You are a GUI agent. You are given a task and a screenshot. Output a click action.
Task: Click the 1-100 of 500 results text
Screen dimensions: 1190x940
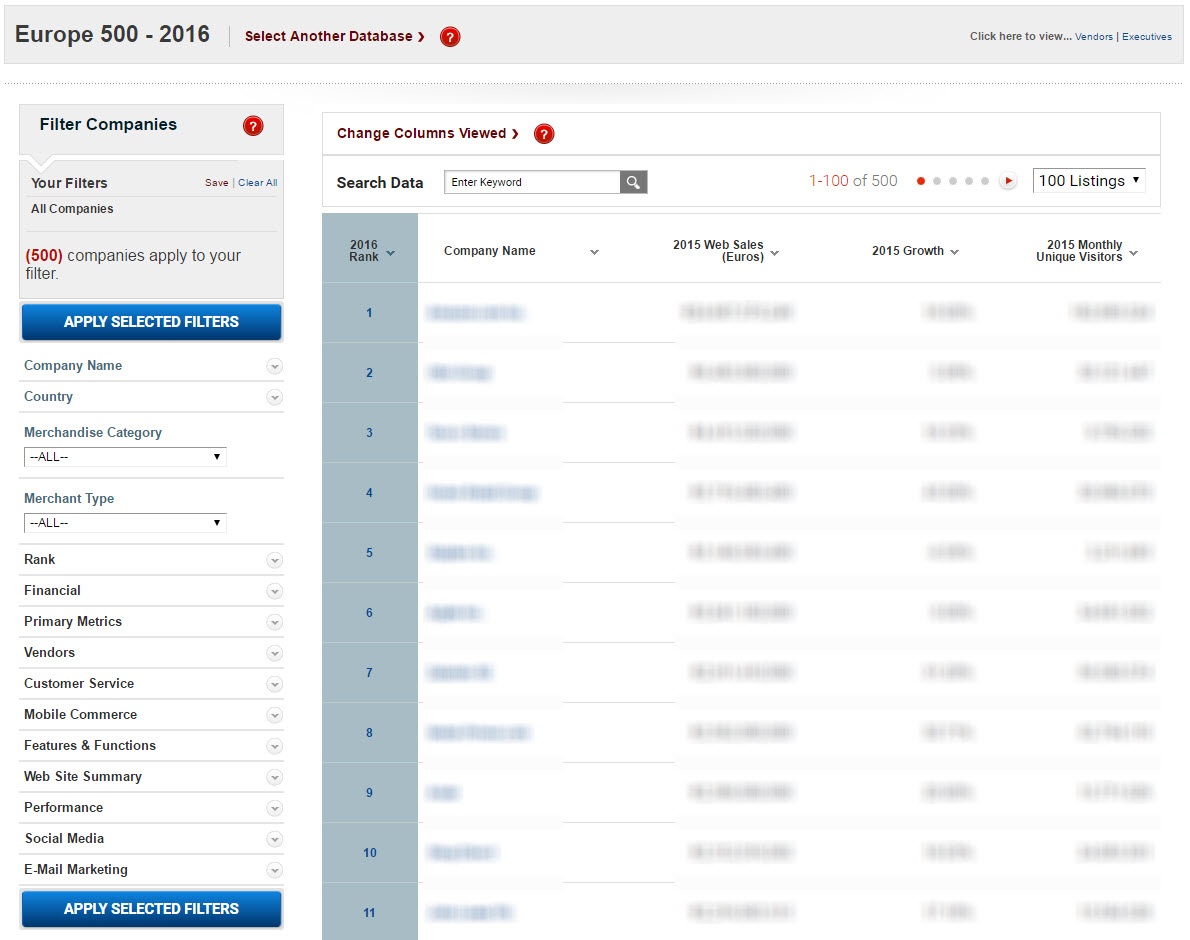click(x=853, y=181)
